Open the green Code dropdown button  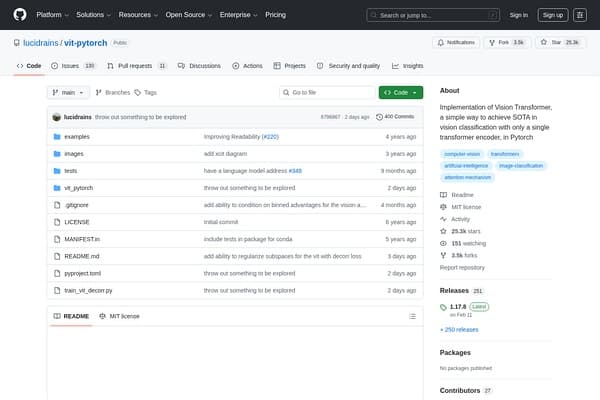[x=401, y=93]
